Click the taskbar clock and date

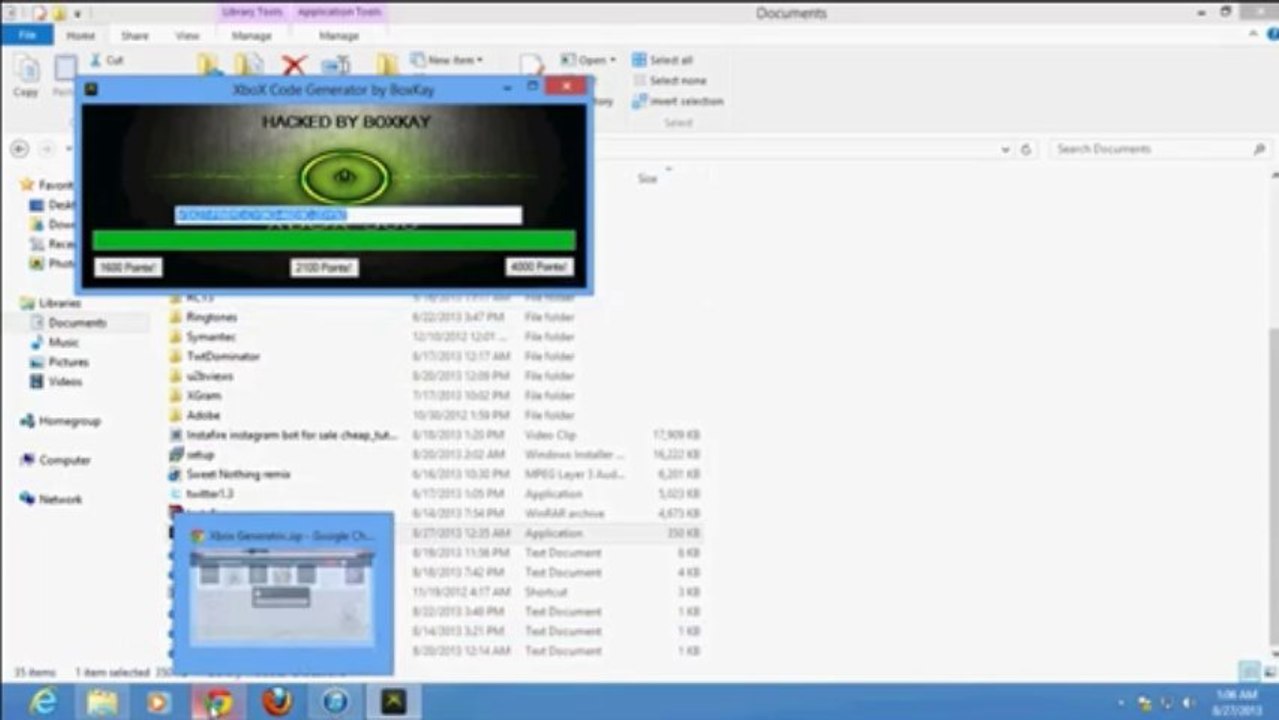[x=1238, y=703]
